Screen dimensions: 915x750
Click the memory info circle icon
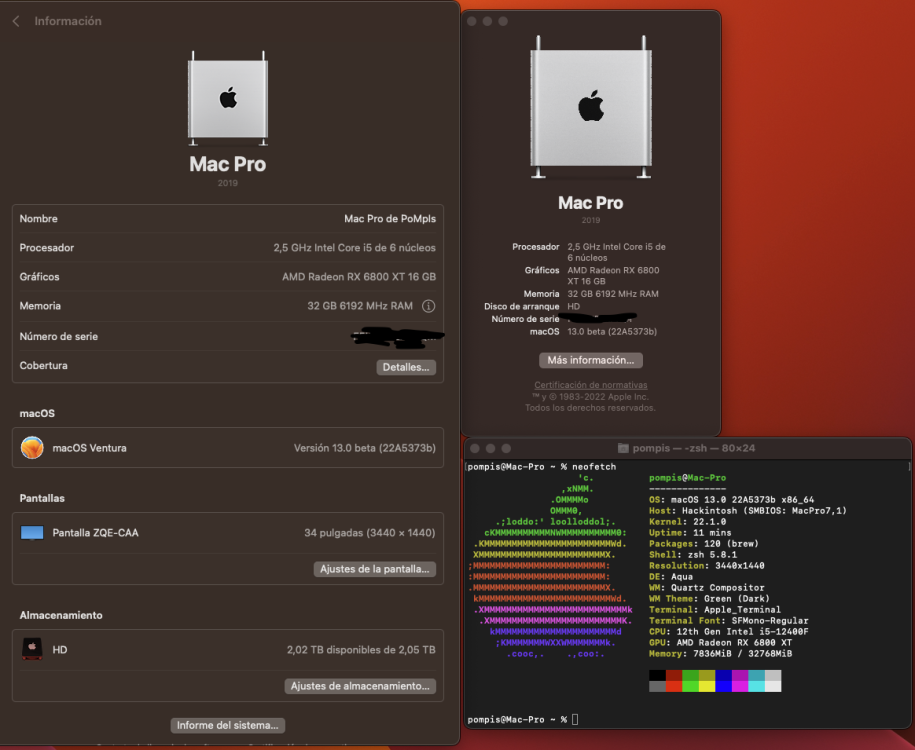pos(428,306)
